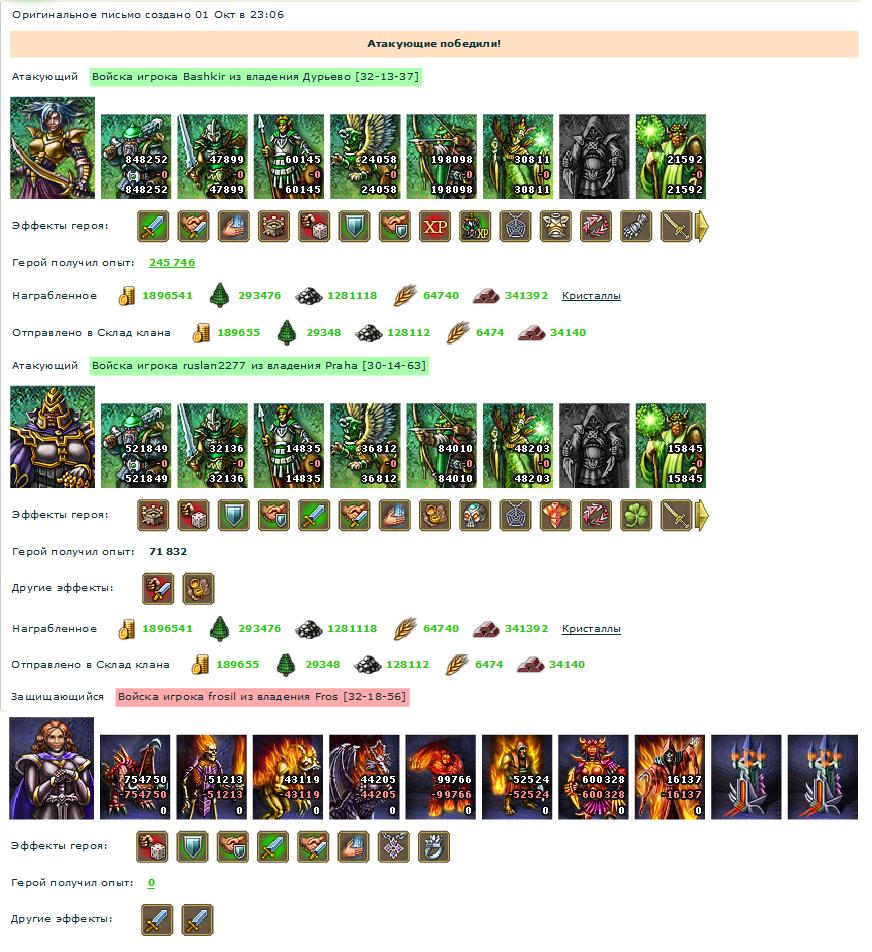Viewport: 872px width, 952px height.
Task: Click Bashkir's first sword effect icon
Action: point(153,226)
